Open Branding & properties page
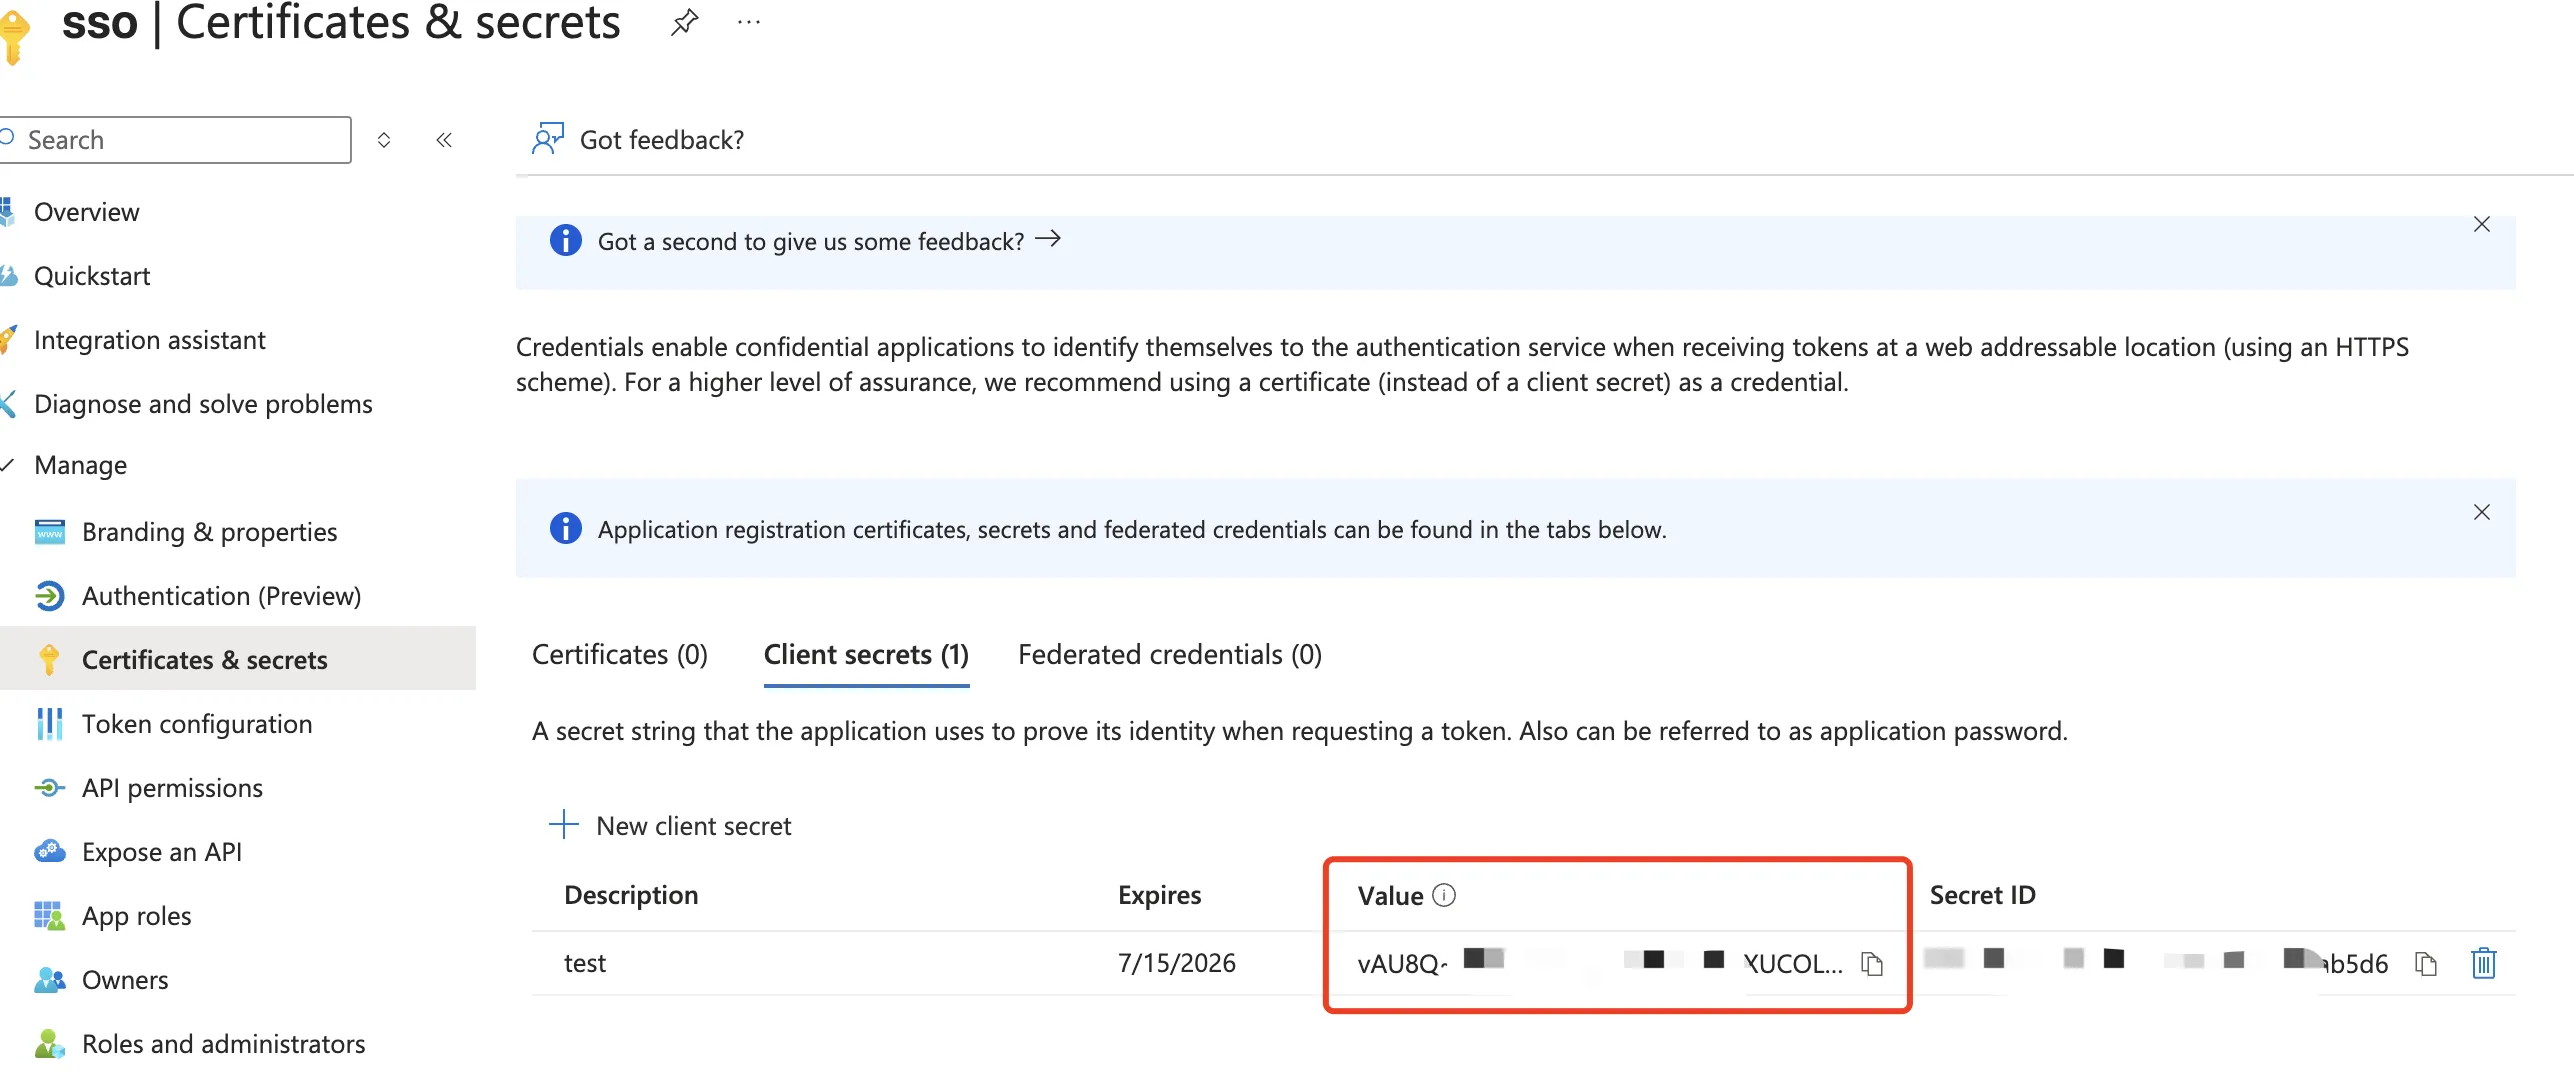Image resolution: width=2574 pixels, height=1076 pixels. 209,532
